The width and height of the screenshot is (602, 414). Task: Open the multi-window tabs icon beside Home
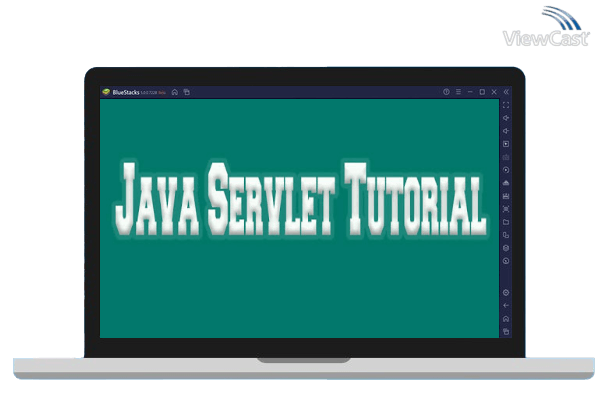point(187,92)
